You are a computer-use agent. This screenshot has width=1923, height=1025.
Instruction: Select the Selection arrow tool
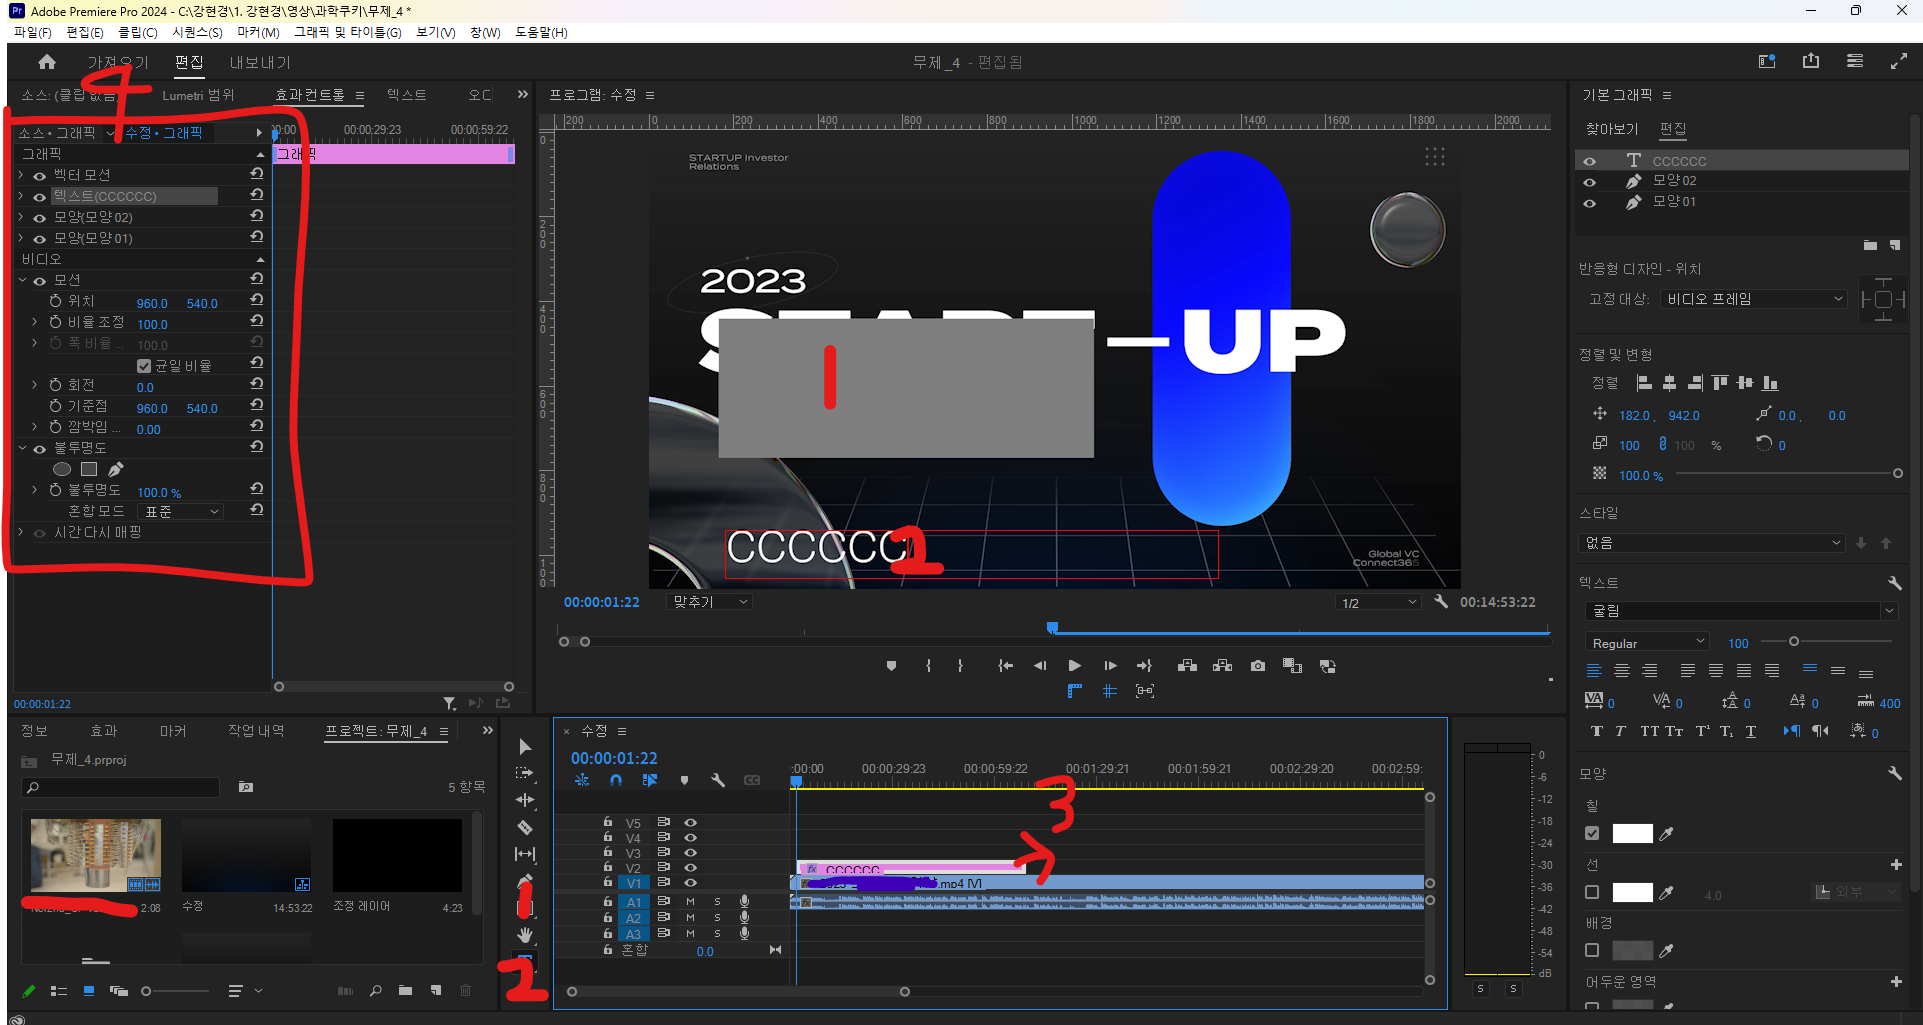point(525,747)
